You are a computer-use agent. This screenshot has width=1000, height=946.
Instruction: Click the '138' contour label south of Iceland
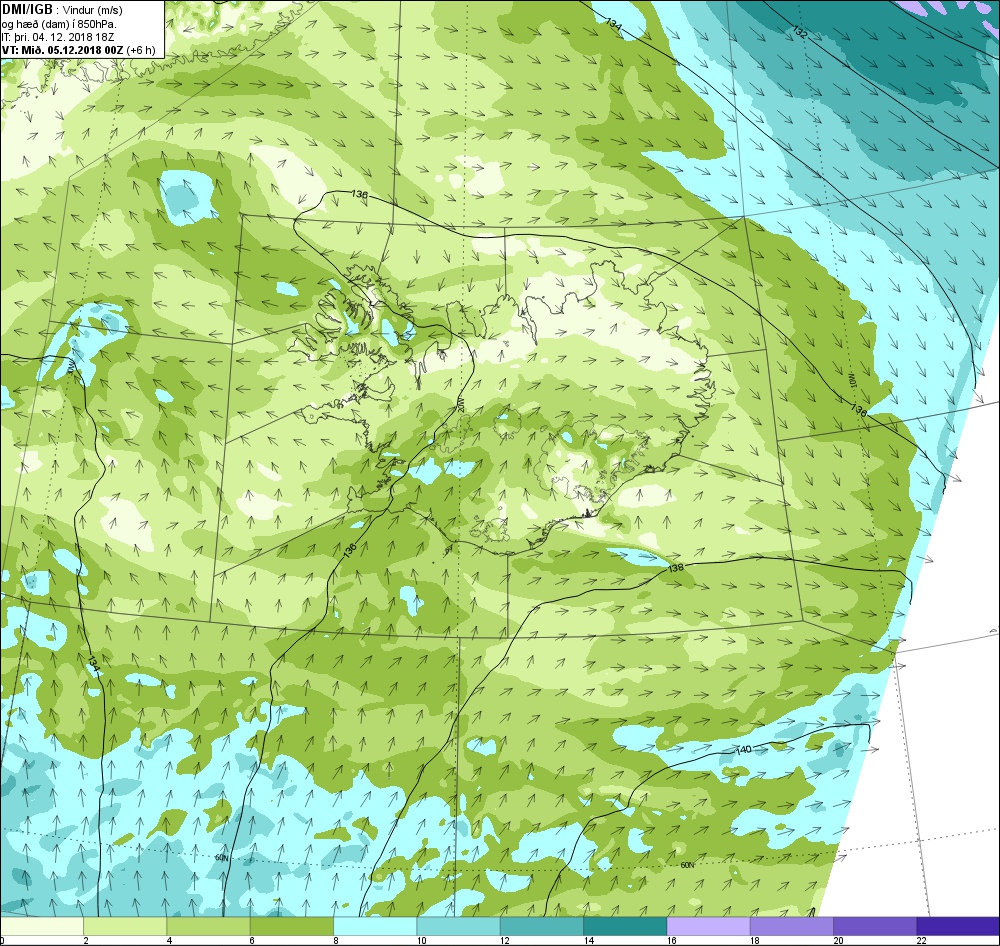click(675, 568)
